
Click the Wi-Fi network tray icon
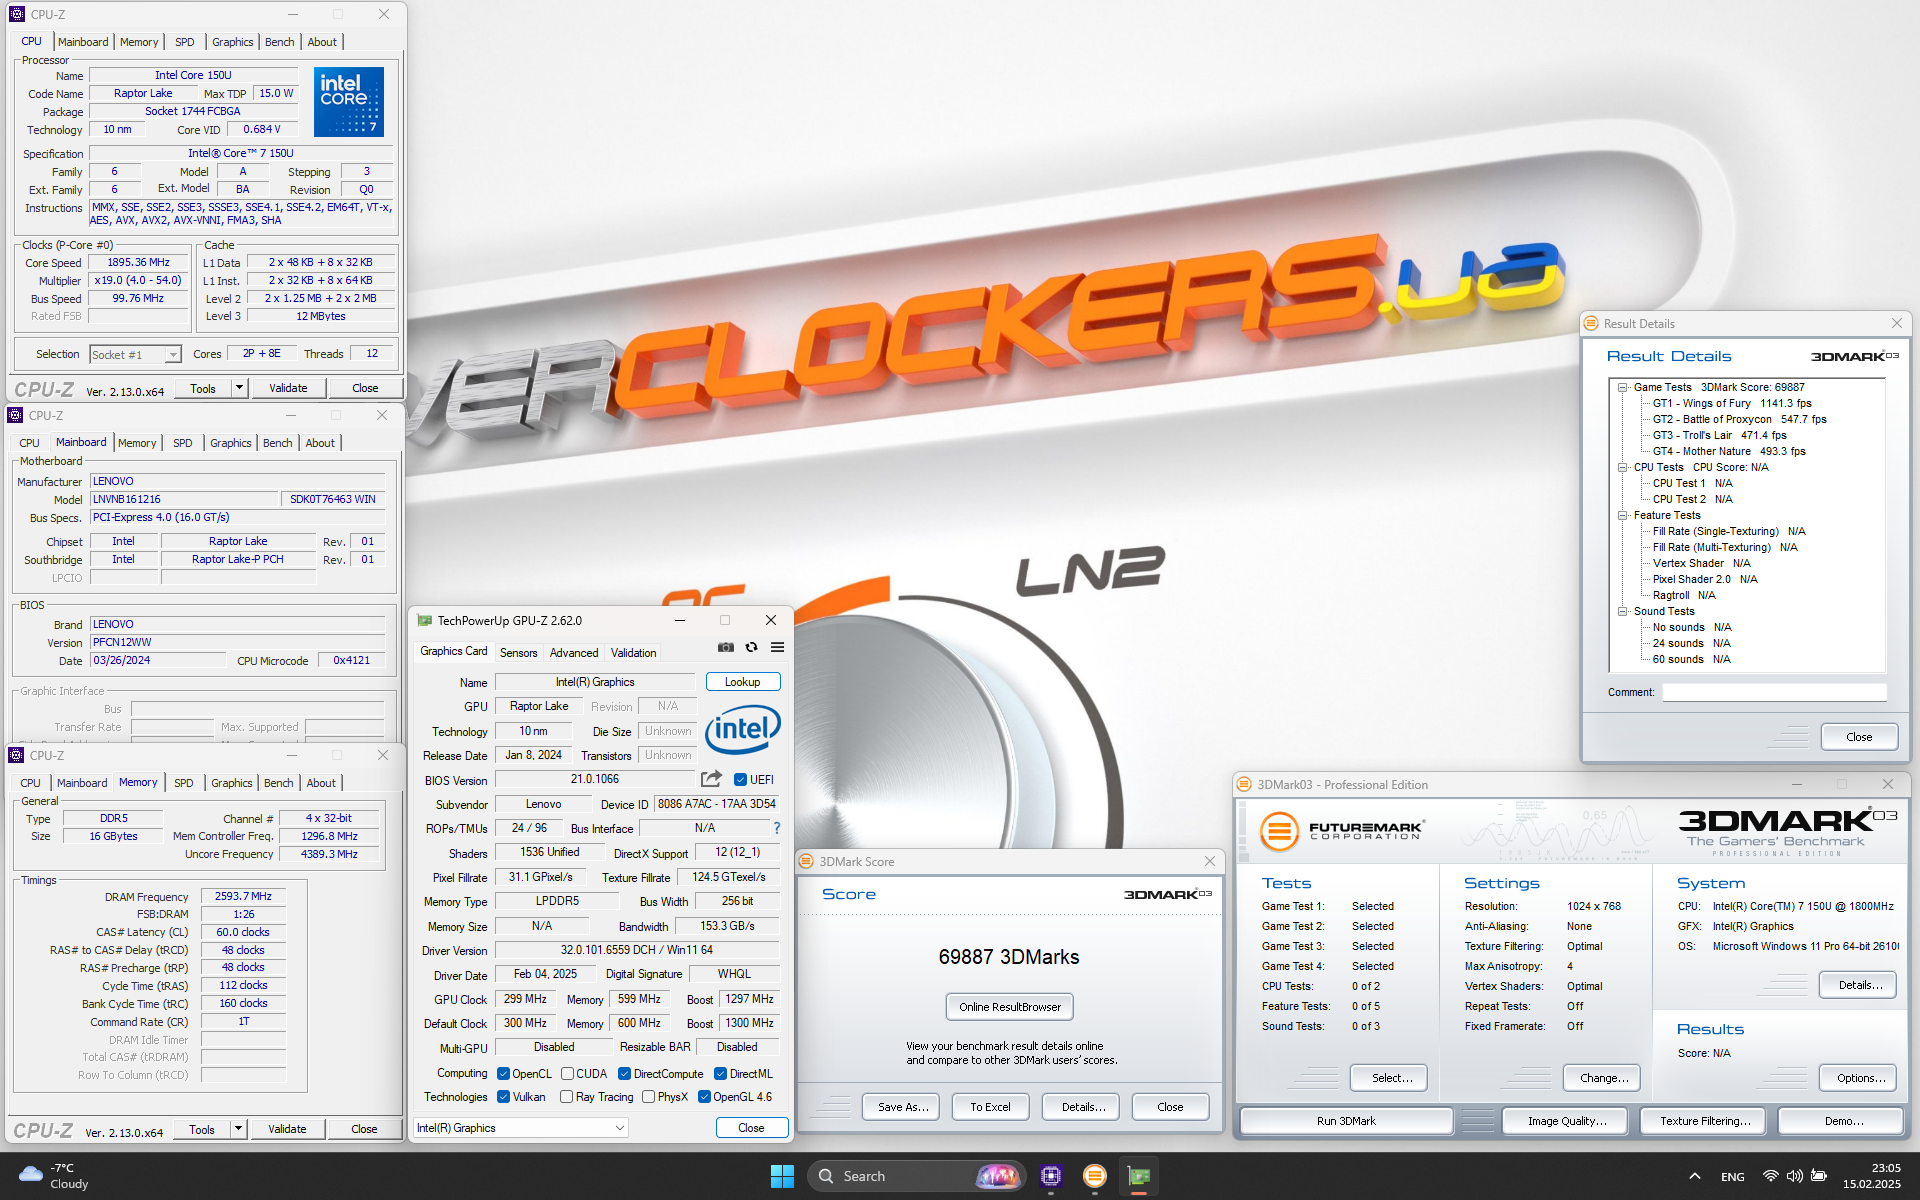[x=1771, y=1176]
